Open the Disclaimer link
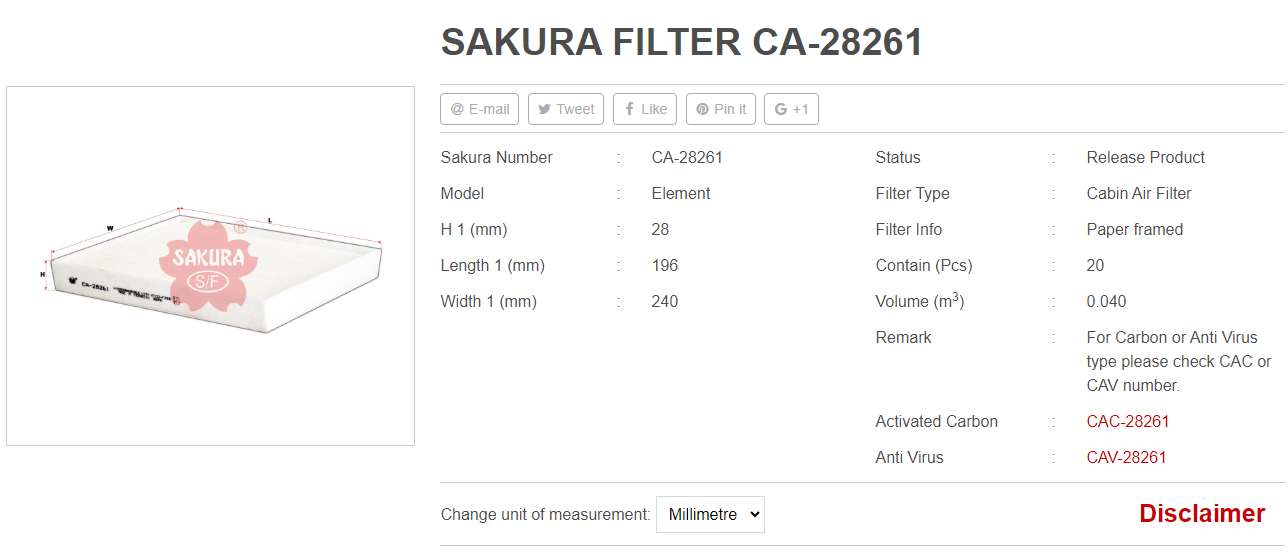The image size is (1288, 553). click(1202, 513)
